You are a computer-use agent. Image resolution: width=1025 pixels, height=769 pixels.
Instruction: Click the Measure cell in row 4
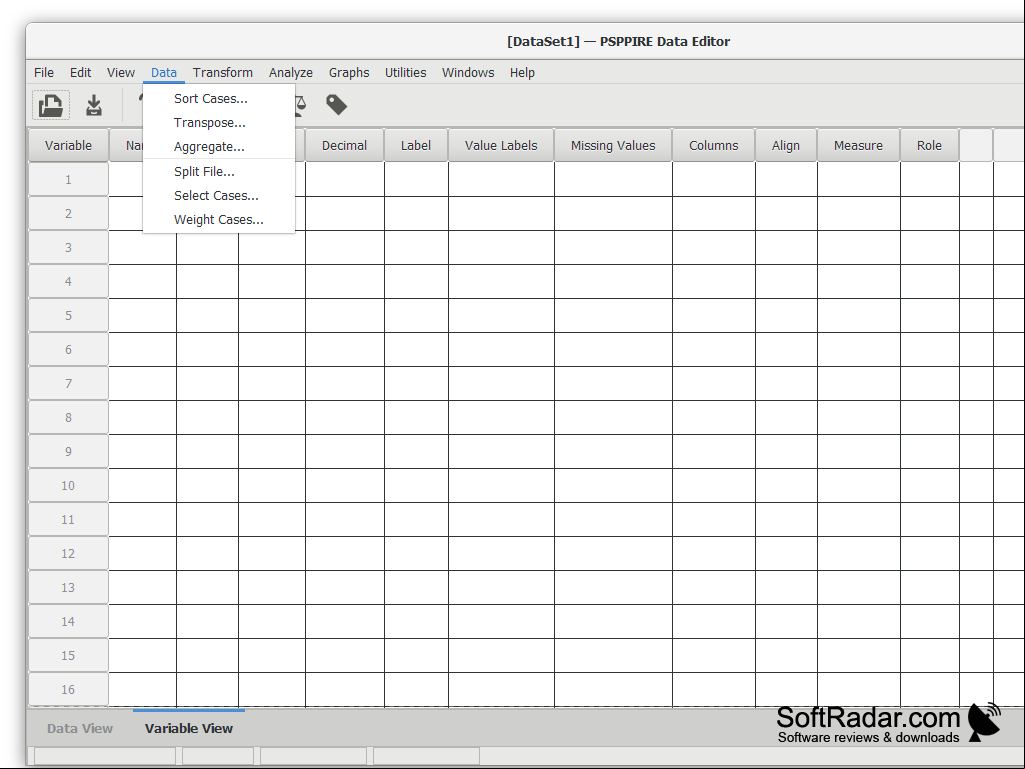point(858,281)
